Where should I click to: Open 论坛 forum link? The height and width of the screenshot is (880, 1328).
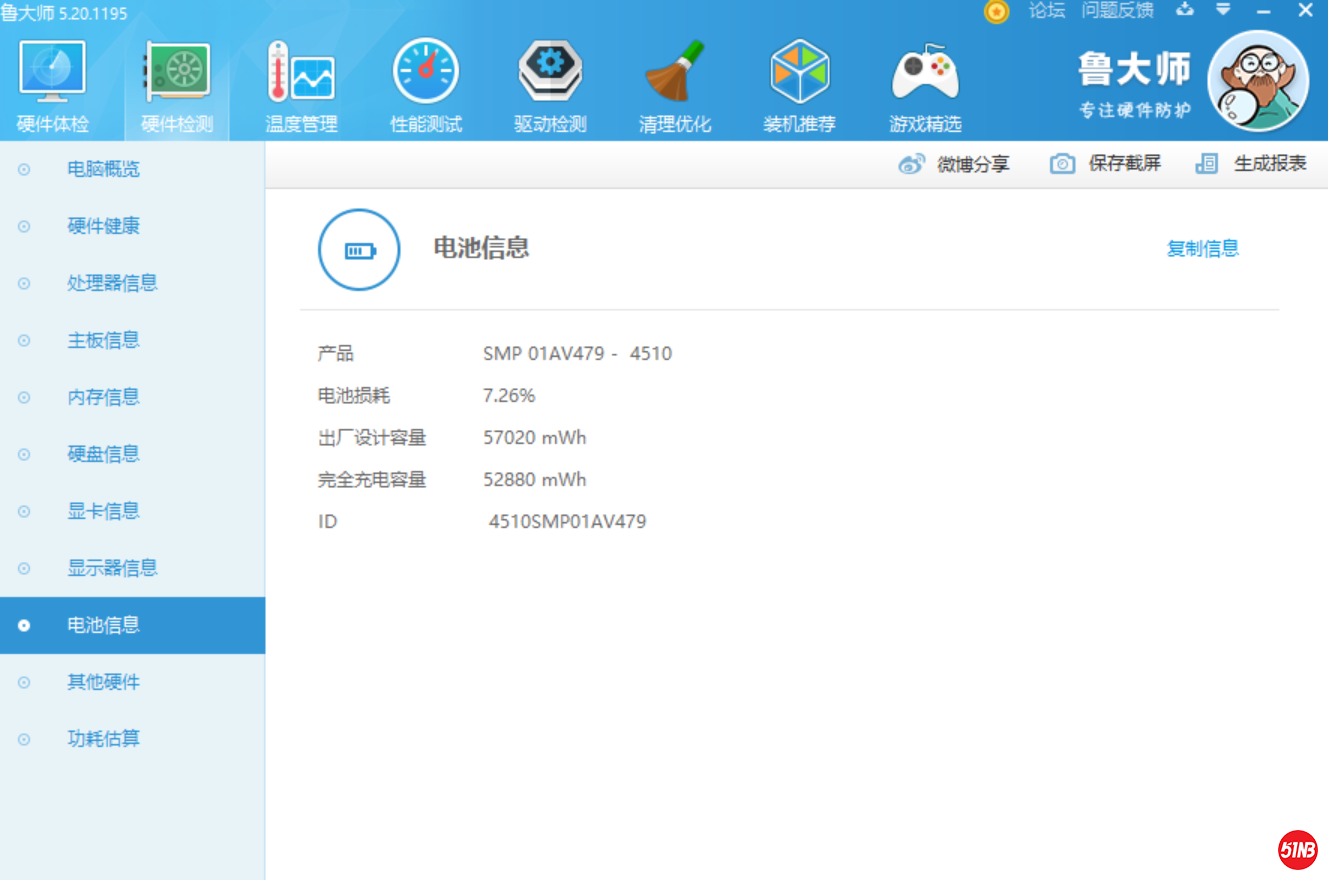[x=1047, y=11]
